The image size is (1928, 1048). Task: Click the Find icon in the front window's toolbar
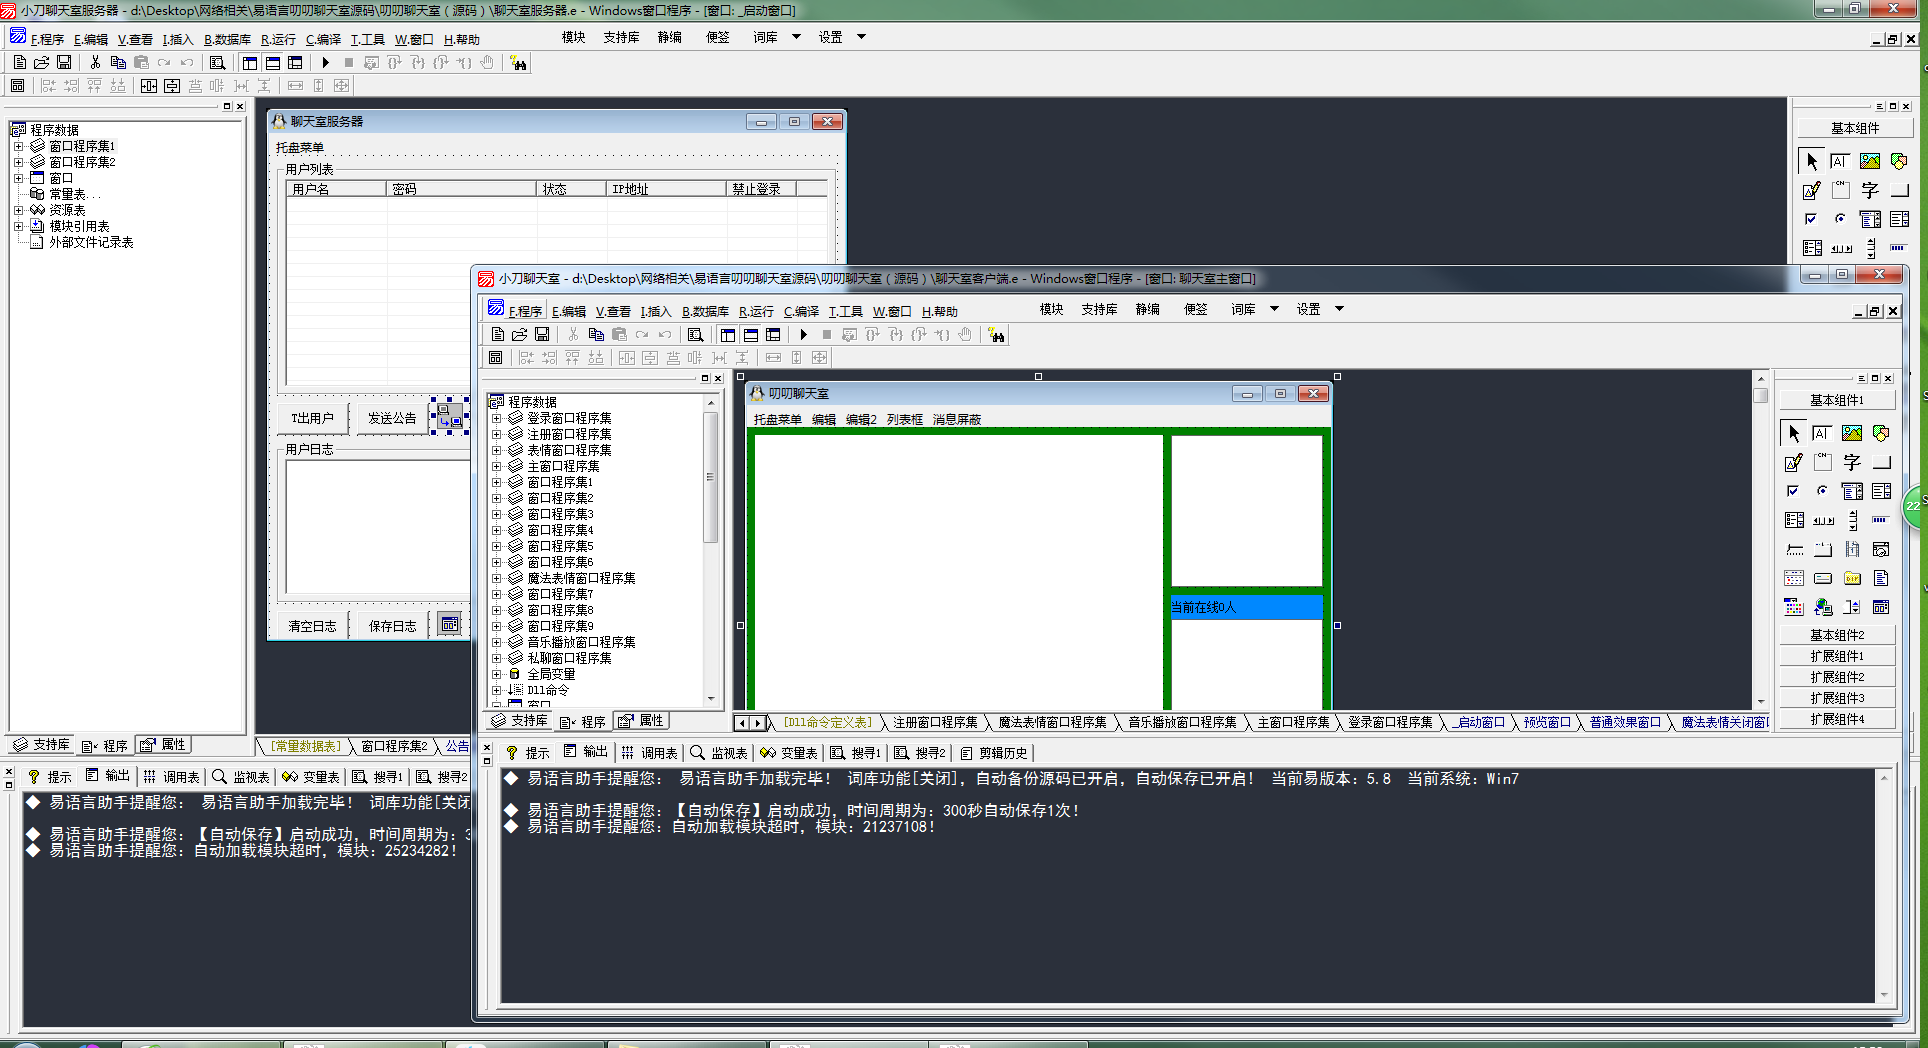(695, 335)
